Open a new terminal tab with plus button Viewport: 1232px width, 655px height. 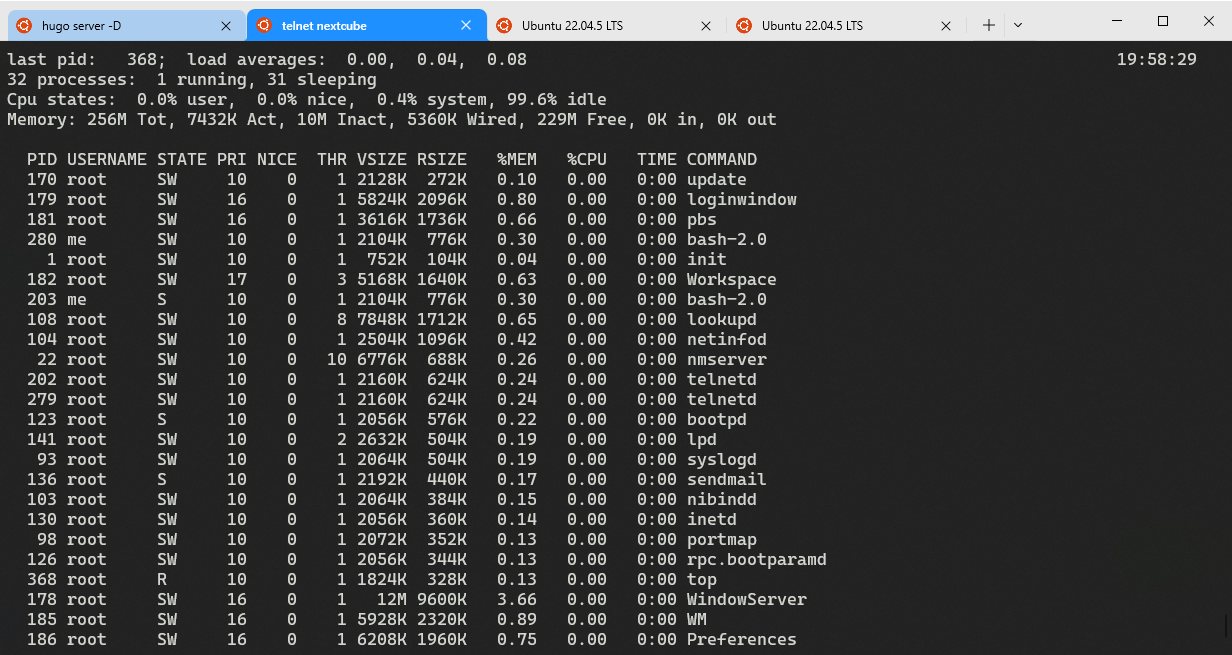click(989, 26)
